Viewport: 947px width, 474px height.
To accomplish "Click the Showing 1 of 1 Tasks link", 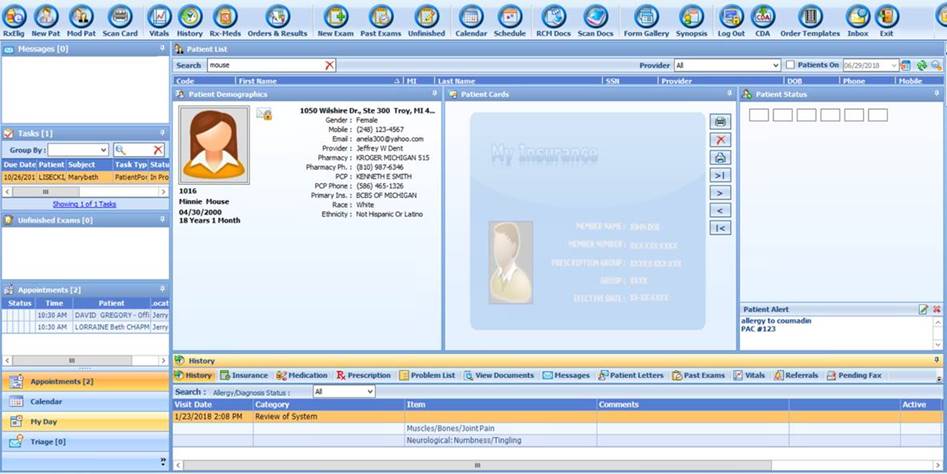I will (x=85, y=205).
